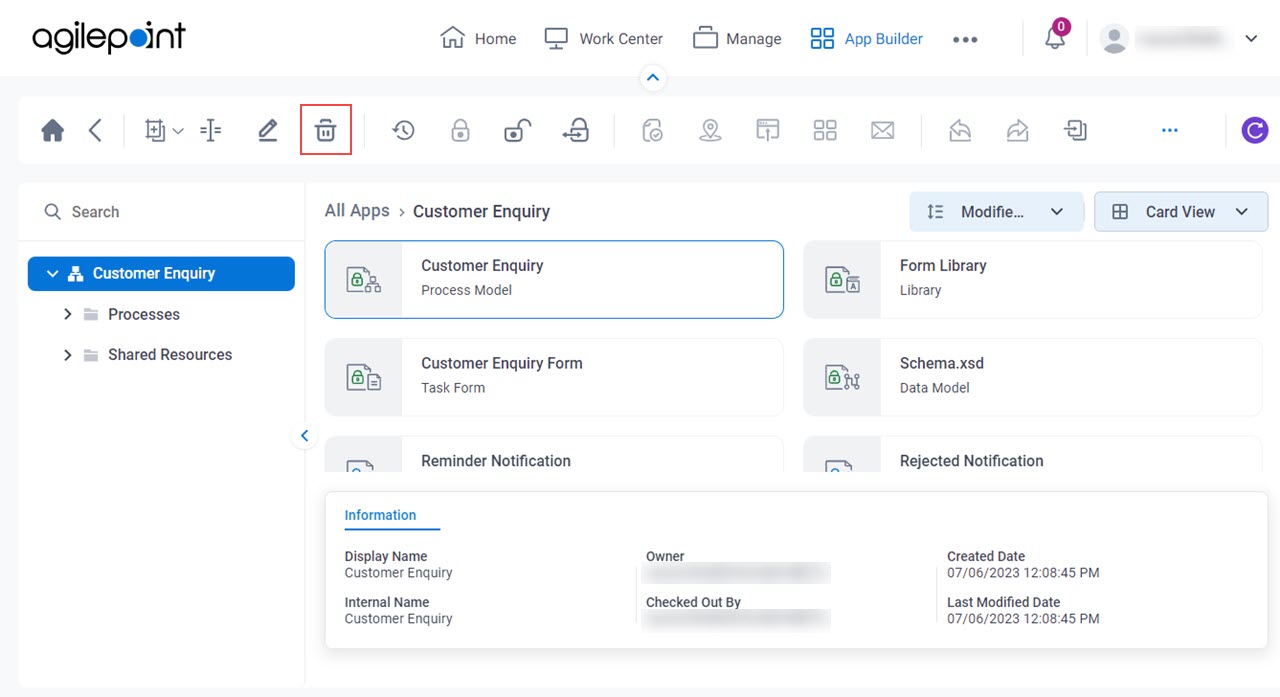Click the closed padlock Check In icon
The width and height of the screenshot is (1280, 697).
point(460,130)
